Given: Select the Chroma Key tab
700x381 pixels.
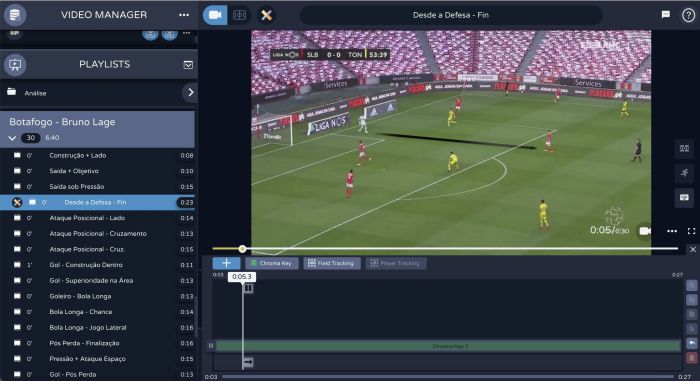Looking at the screenshot, I should pyautogui.click(x=271, y=263).
